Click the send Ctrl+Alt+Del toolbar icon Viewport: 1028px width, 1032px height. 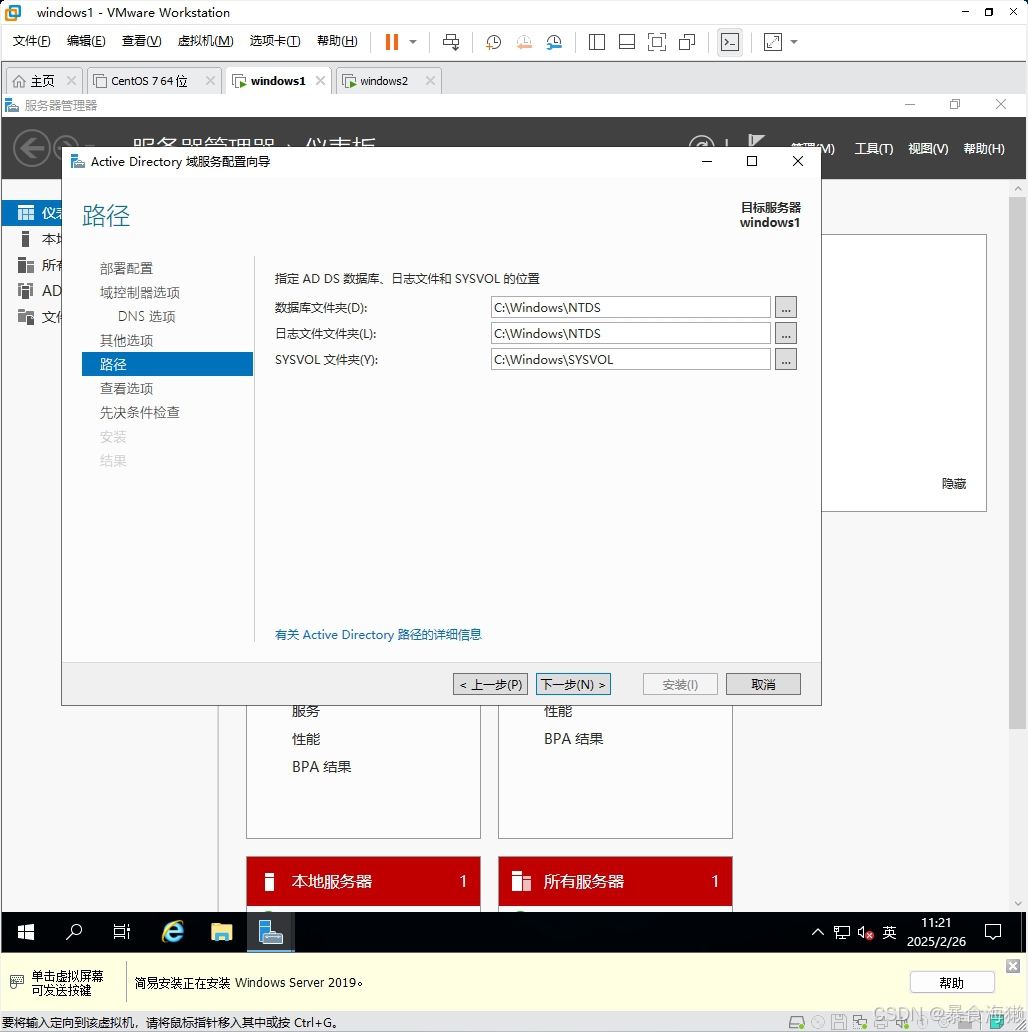point(451,42)
